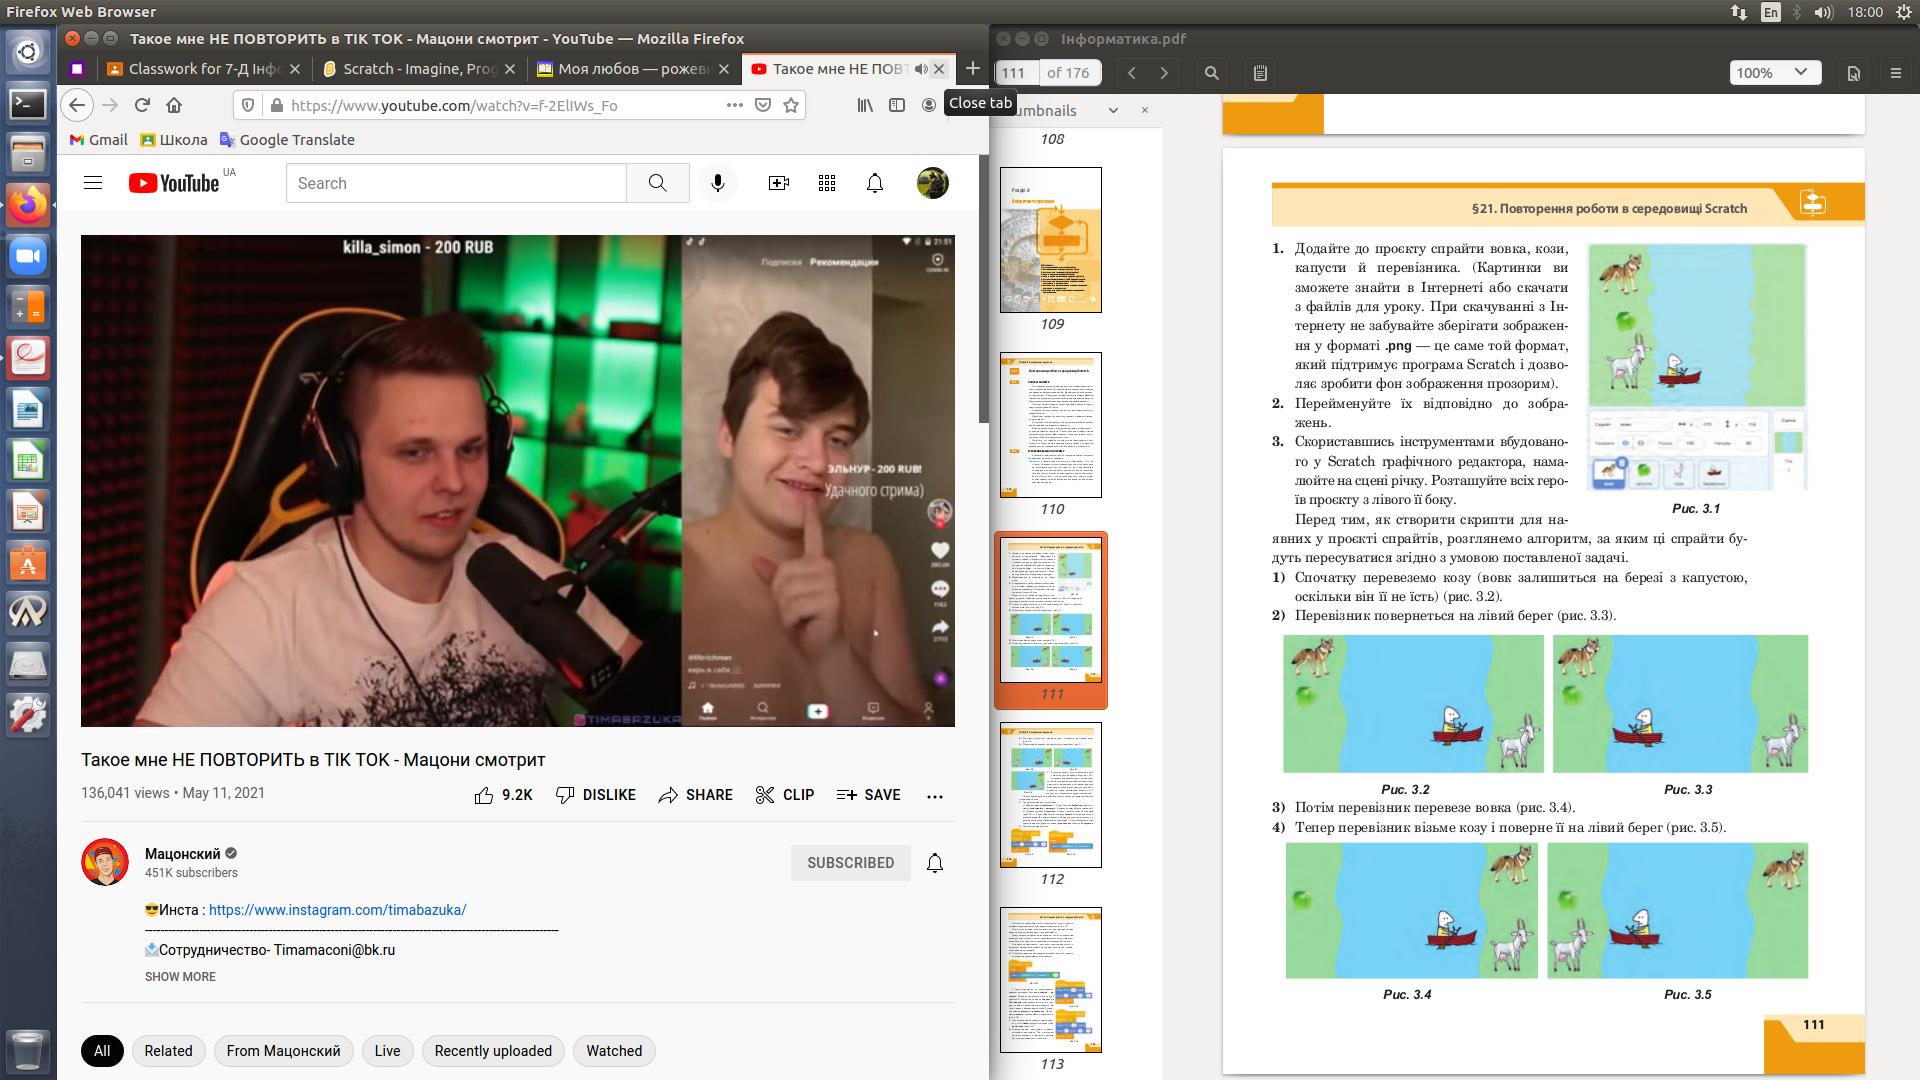Click the PDF viewer search magnifier
The image size is (1920, 1080).
click(x=1211, y=73)
